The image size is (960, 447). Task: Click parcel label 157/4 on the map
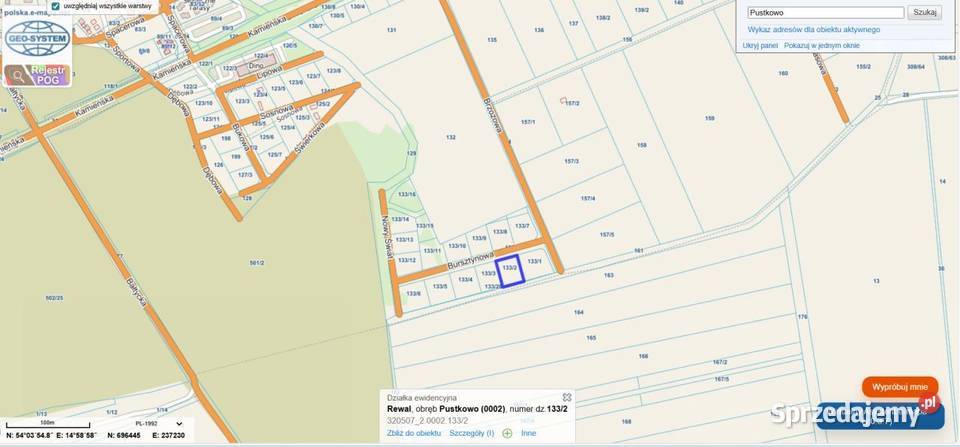point(588,198)
